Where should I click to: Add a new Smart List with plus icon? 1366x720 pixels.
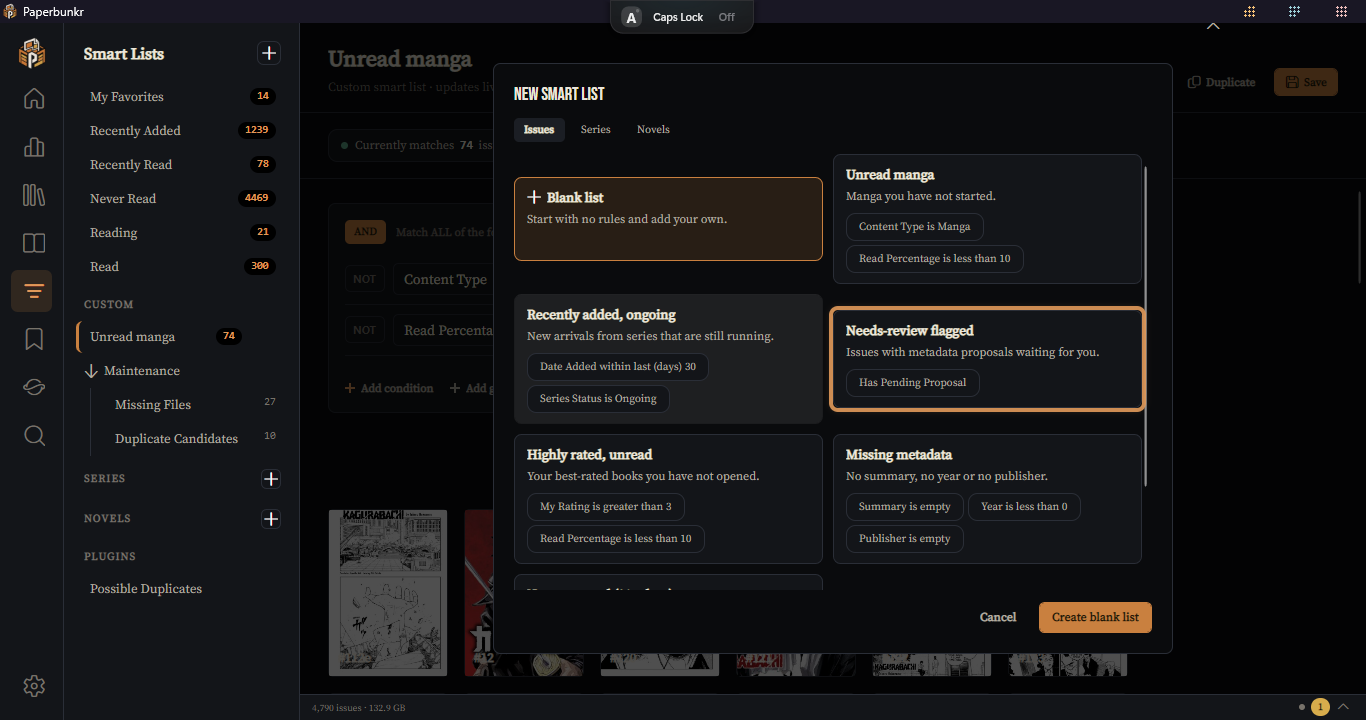click(269, 53)
